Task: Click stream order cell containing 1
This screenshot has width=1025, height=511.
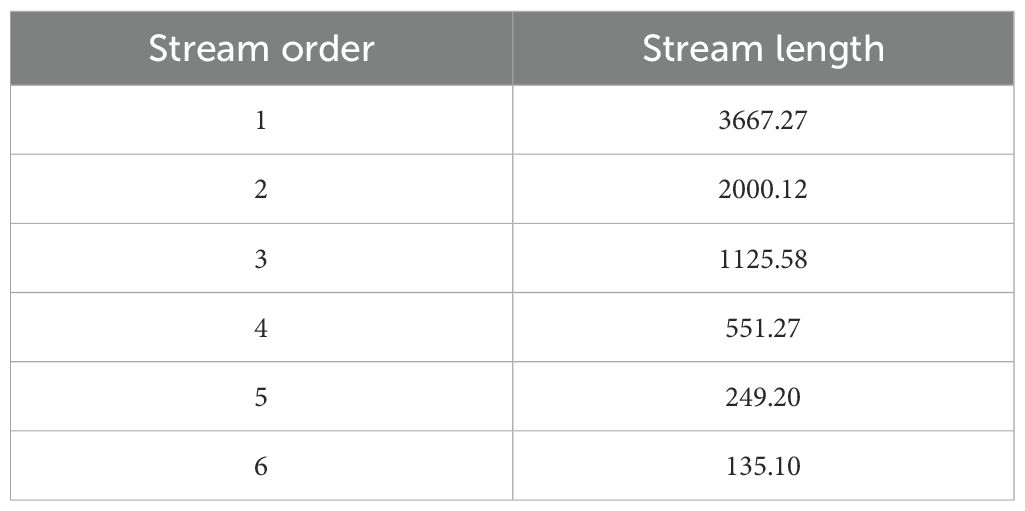Action: 261,120
